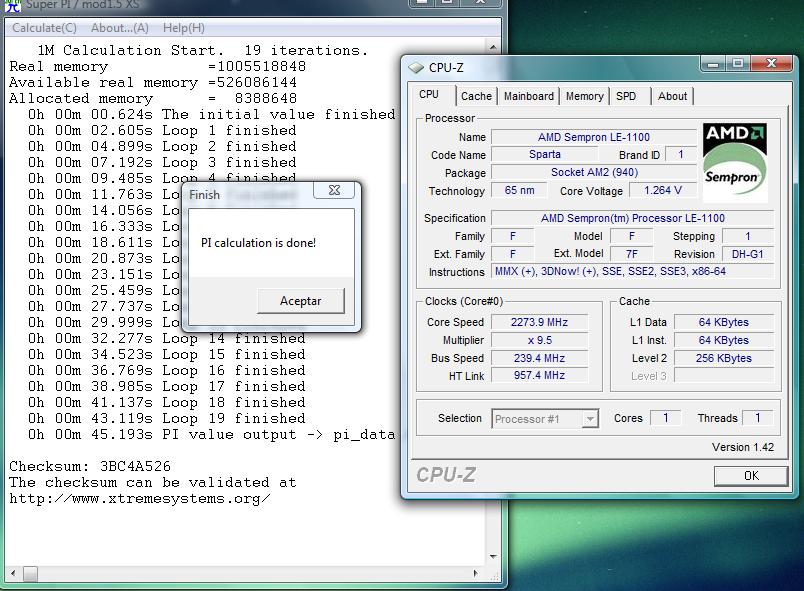
Task: Click the '1M Calculation Start' line
Action: tap(203, 50)
